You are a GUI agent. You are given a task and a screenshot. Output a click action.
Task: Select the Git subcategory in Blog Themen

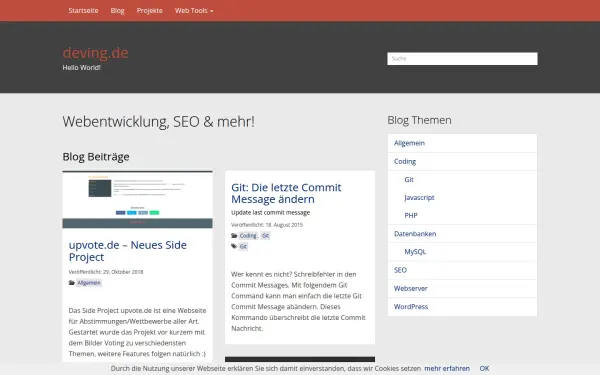point(409,179)
